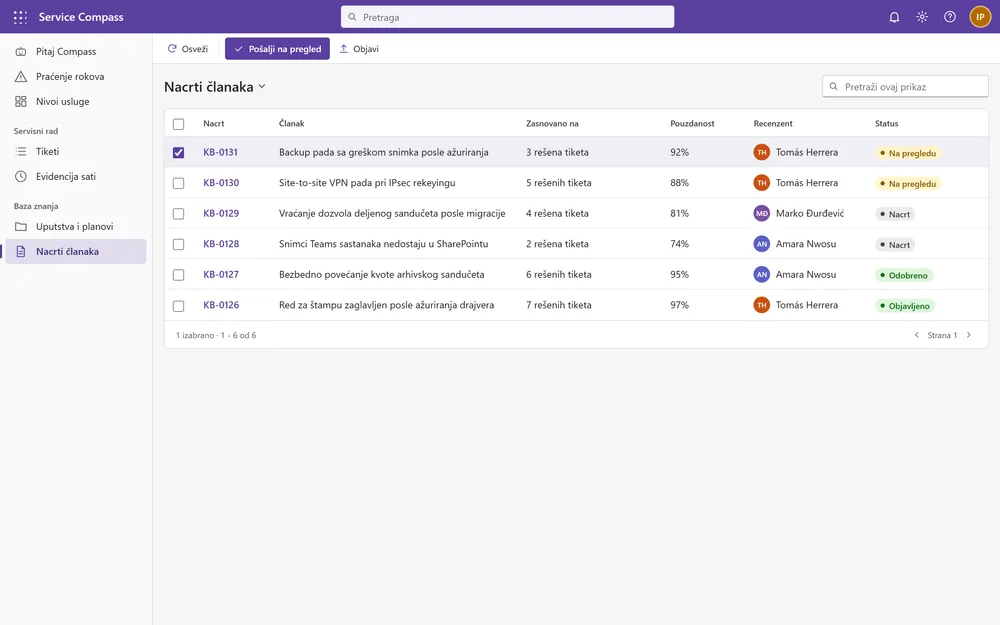Focus the Pretraži ovaj prikaz field
Viewport: 1000px width, 625px height.
pyautogui.click(x=905, y=87)
